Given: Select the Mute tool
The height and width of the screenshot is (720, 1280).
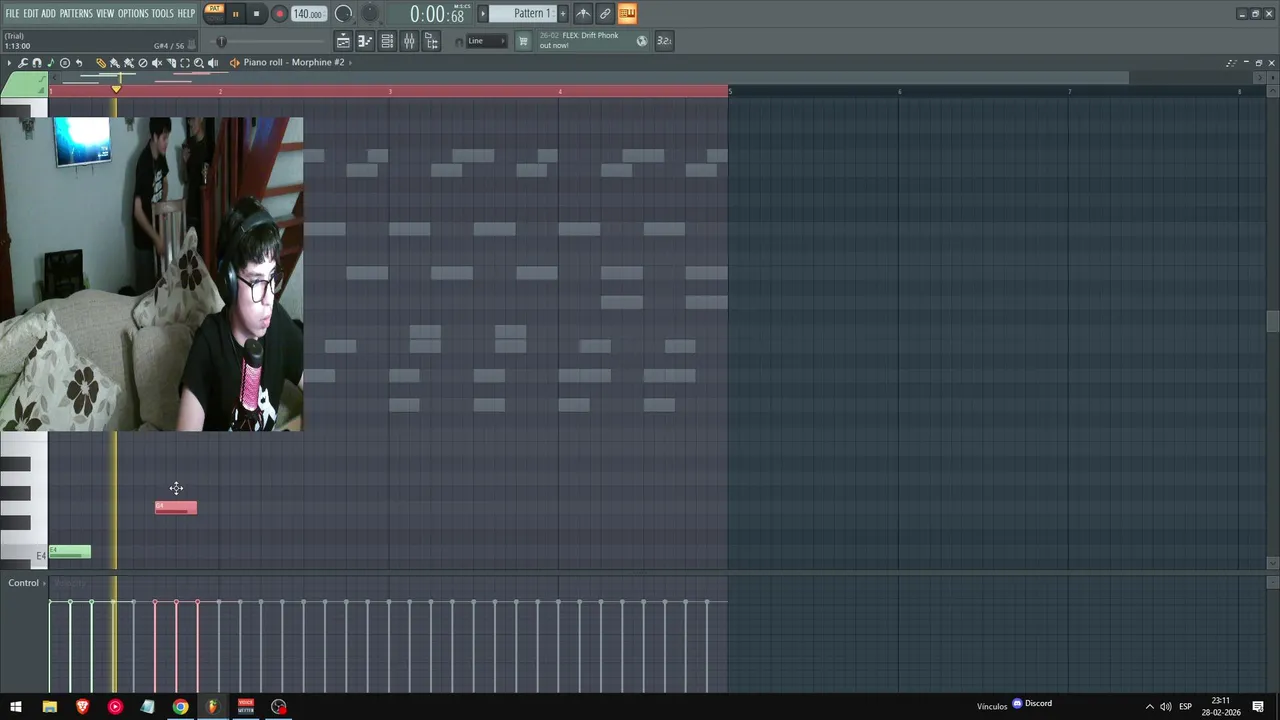Looking at the screenshot, I should click(x=157, y=63).
